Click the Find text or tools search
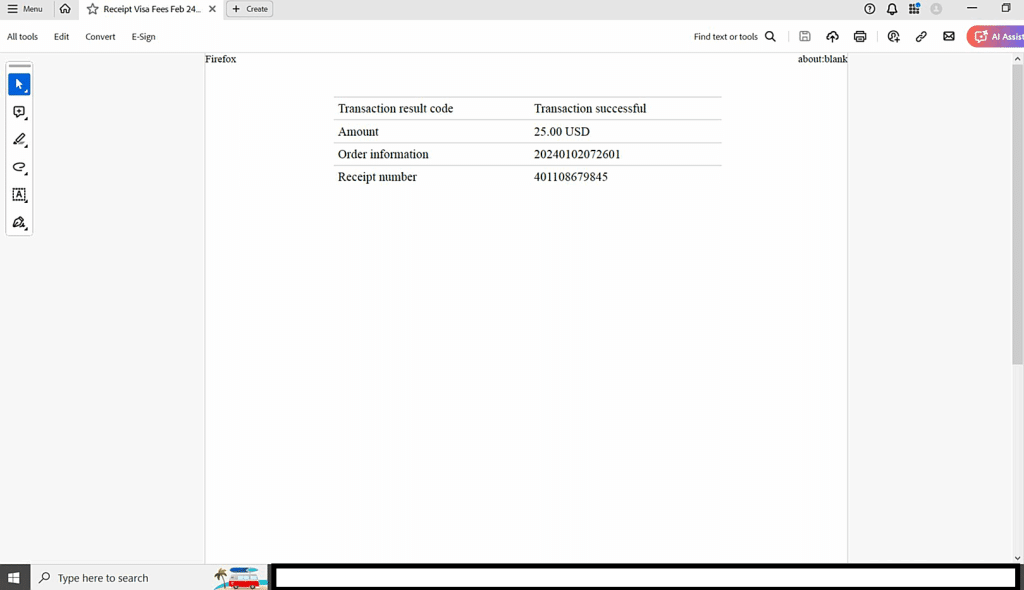 [734, 37]
